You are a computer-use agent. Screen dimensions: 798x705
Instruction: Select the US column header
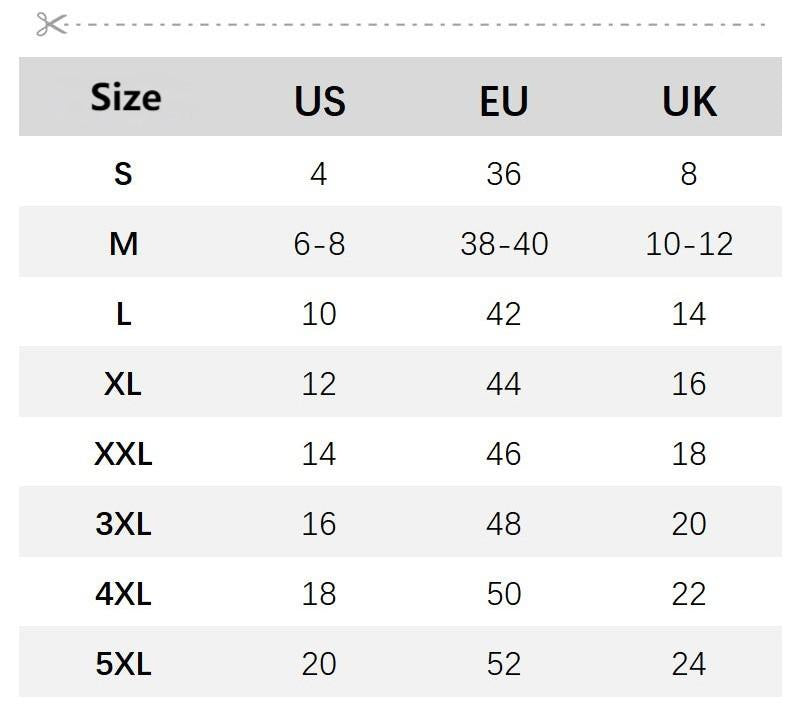[x=320, y=101]
